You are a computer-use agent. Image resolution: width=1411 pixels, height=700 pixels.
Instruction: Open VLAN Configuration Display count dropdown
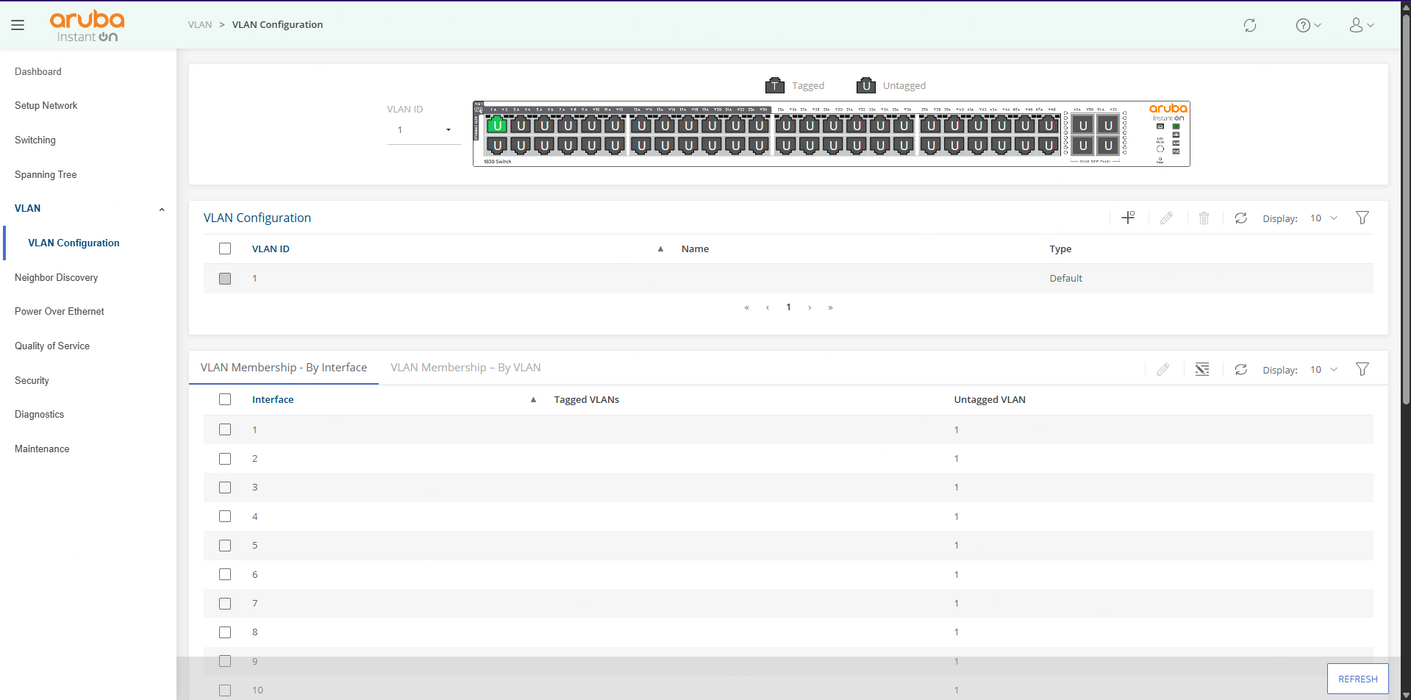pos(1324,218)
